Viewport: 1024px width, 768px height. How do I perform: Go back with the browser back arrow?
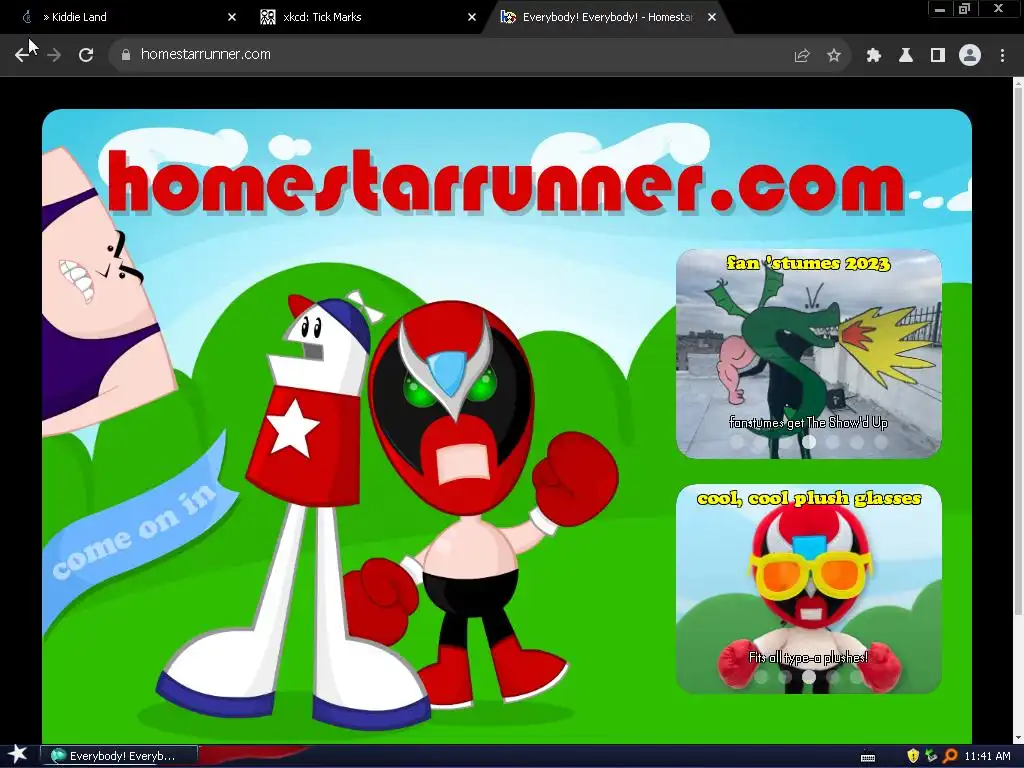click(22, 55)
